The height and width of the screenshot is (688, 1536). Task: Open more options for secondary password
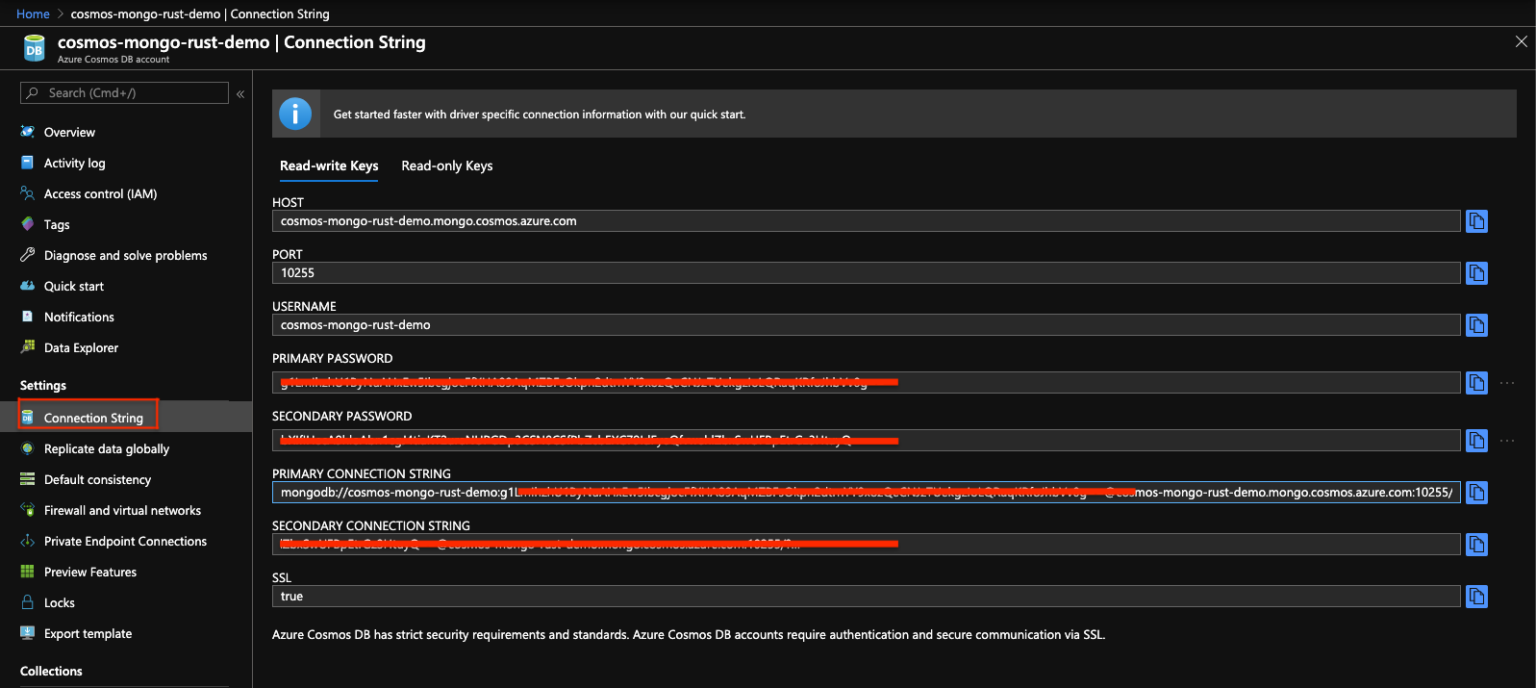pos(1507,440)
